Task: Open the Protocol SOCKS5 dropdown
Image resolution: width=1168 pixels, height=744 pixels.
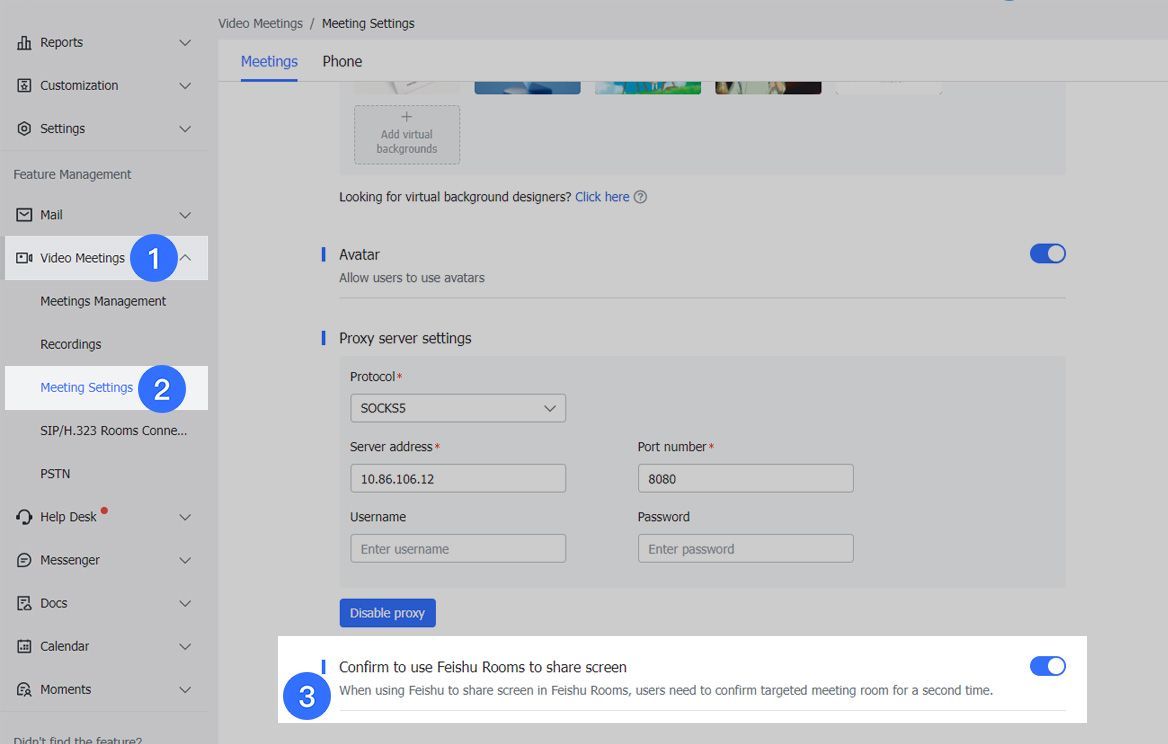Action: pos(457,407)
